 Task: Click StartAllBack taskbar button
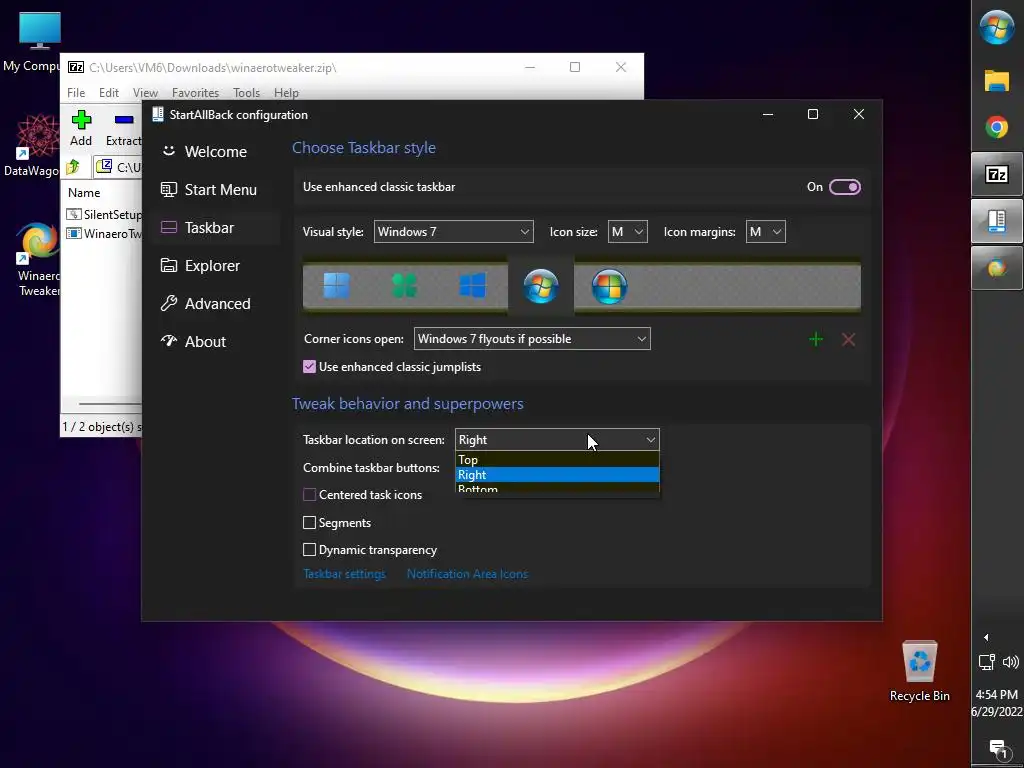point(997,221)
